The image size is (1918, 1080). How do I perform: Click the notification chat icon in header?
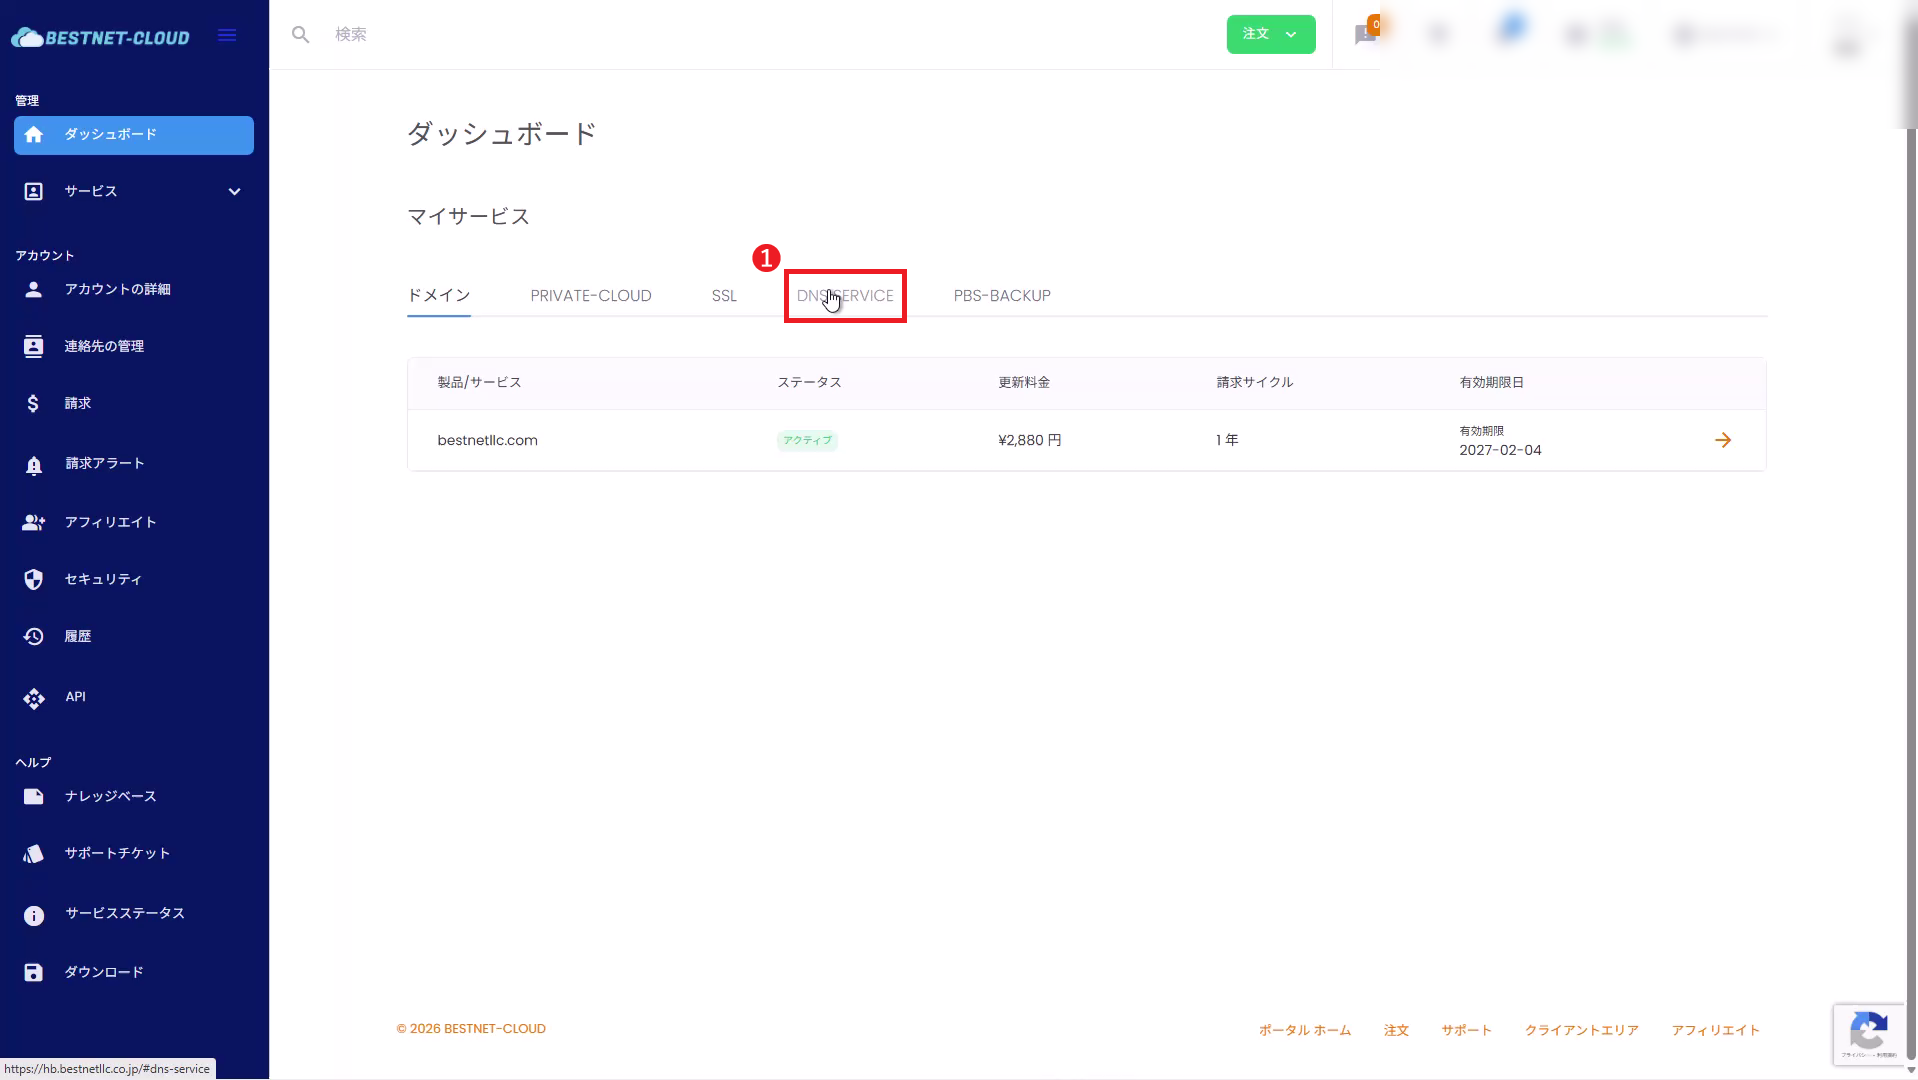1365,35
